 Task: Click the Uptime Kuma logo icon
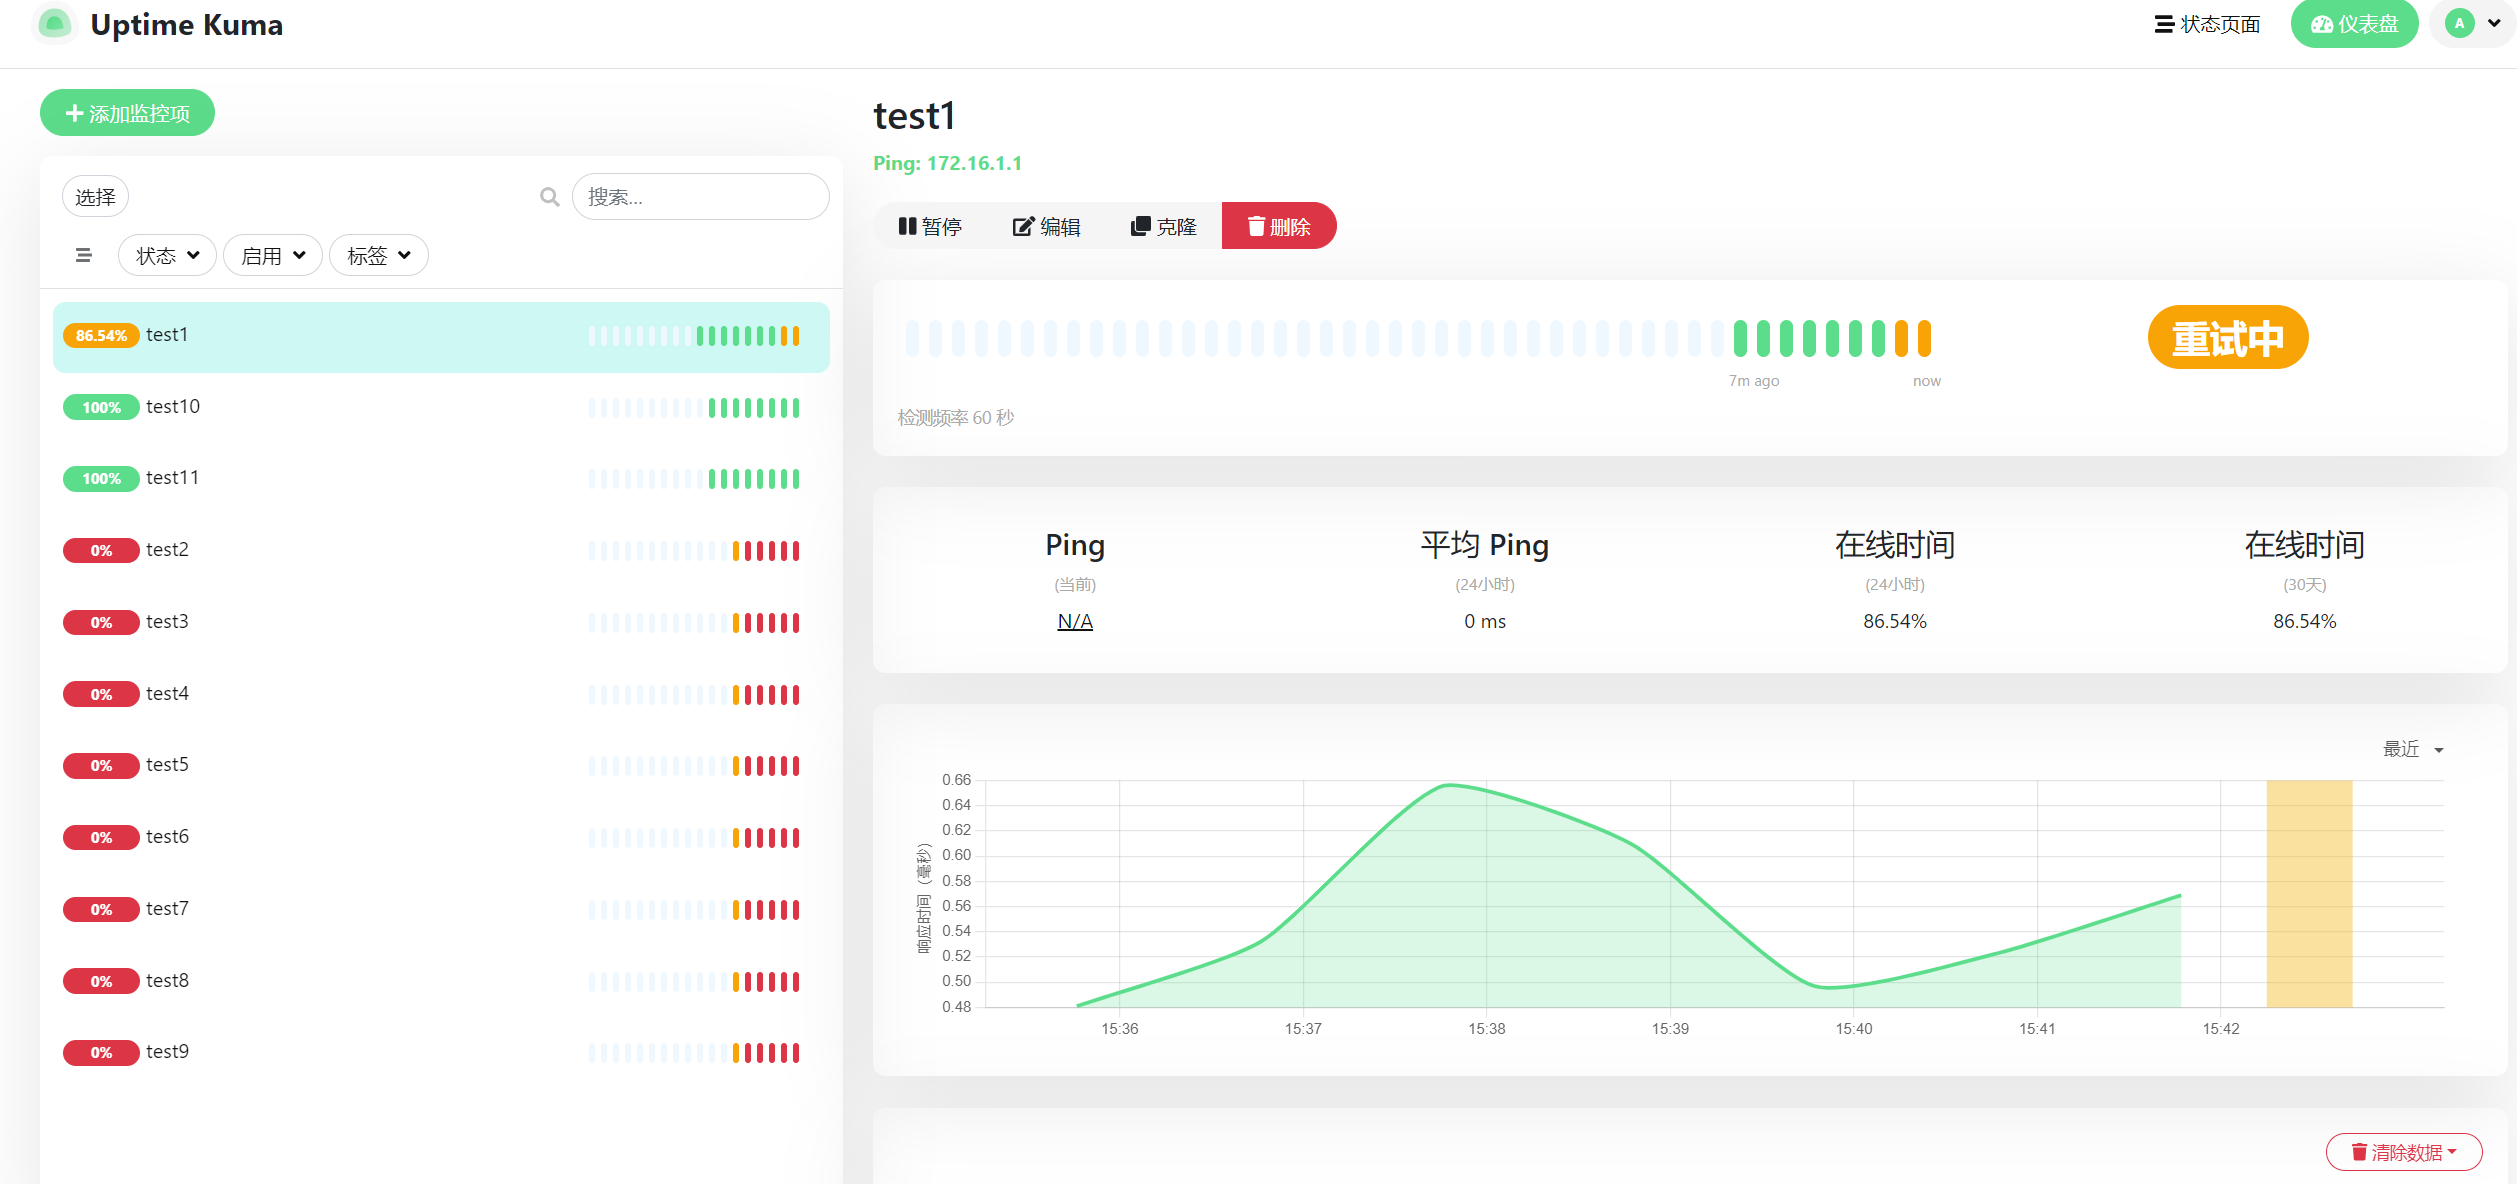[54, 23]
